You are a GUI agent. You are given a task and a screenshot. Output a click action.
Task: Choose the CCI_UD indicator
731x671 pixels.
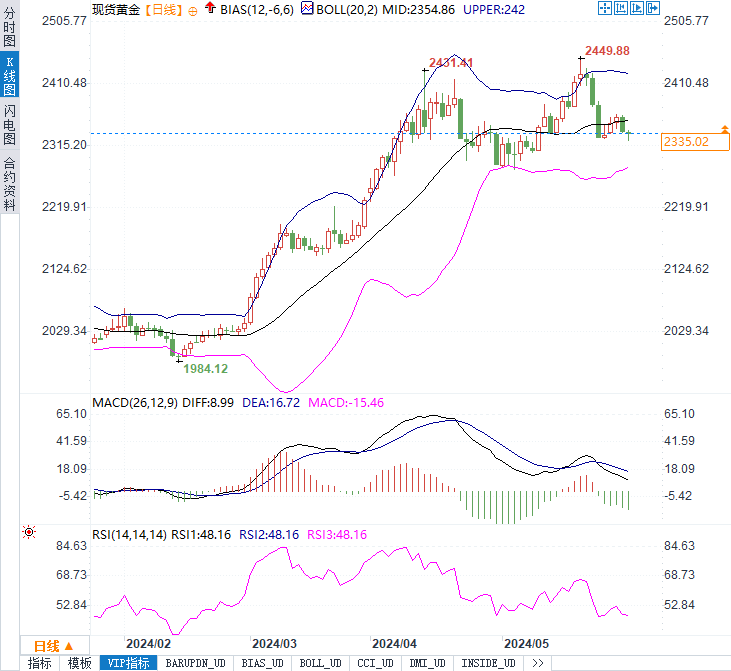(x=375, y=663)
